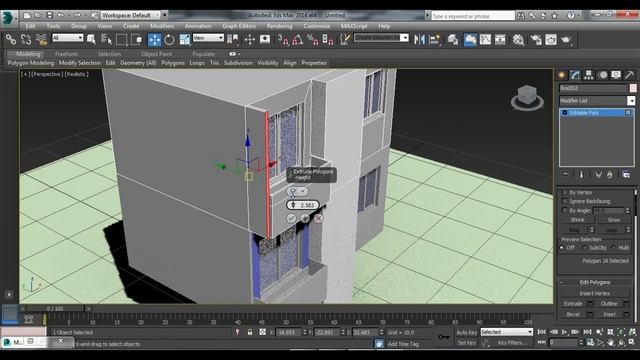Viewport: 640px width, 360px height.
Task: Toggle the Selection Lock padlock
Action: click(250, 332)
